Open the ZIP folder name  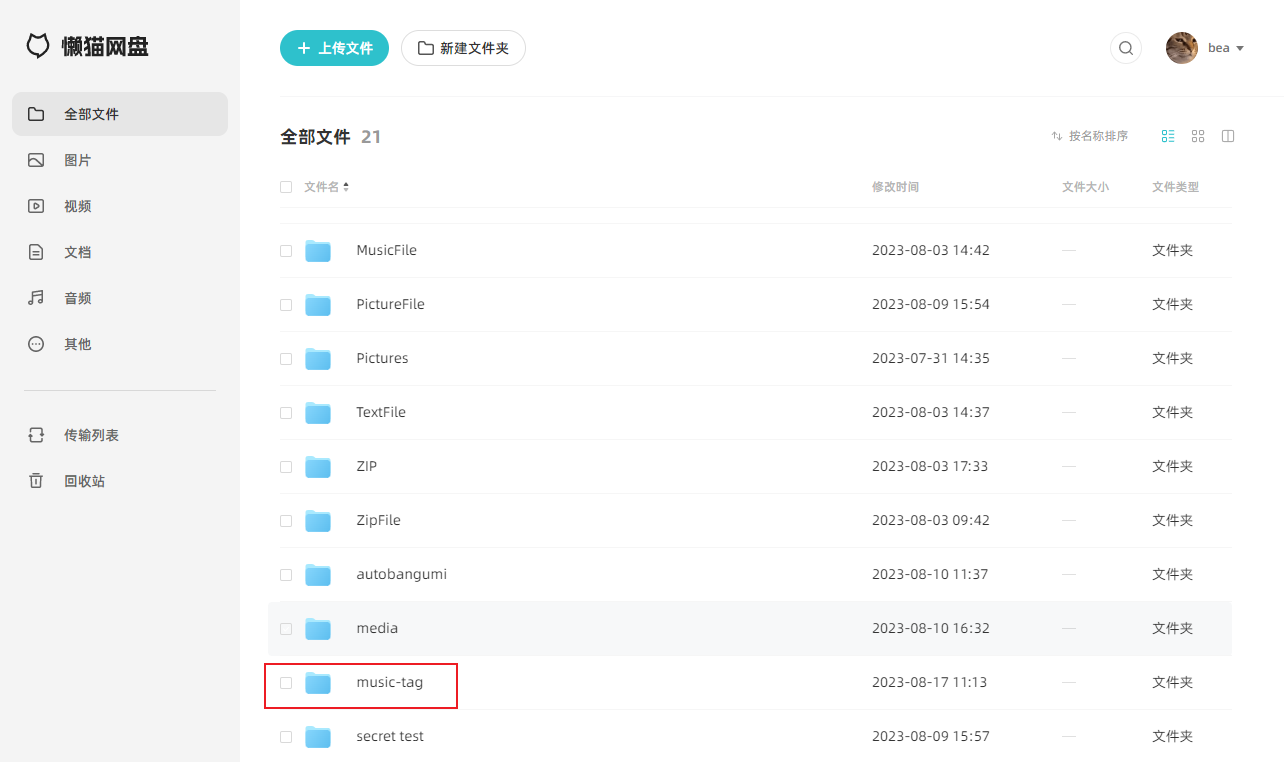point(367,467)
